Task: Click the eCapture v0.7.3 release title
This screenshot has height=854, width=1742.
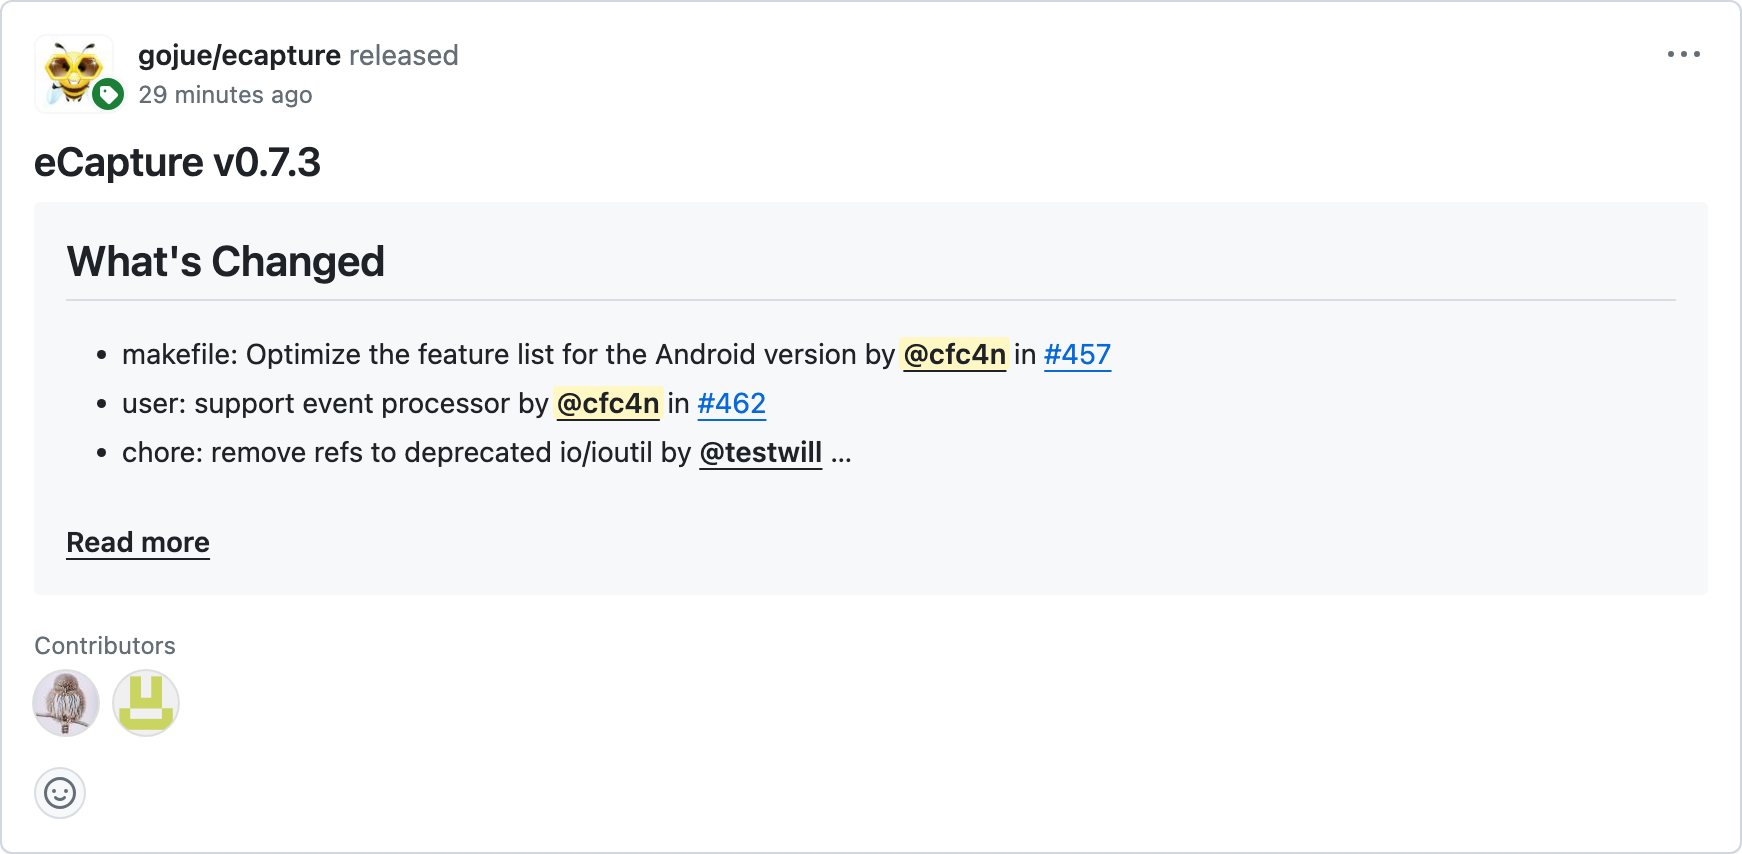Action: 178,162
